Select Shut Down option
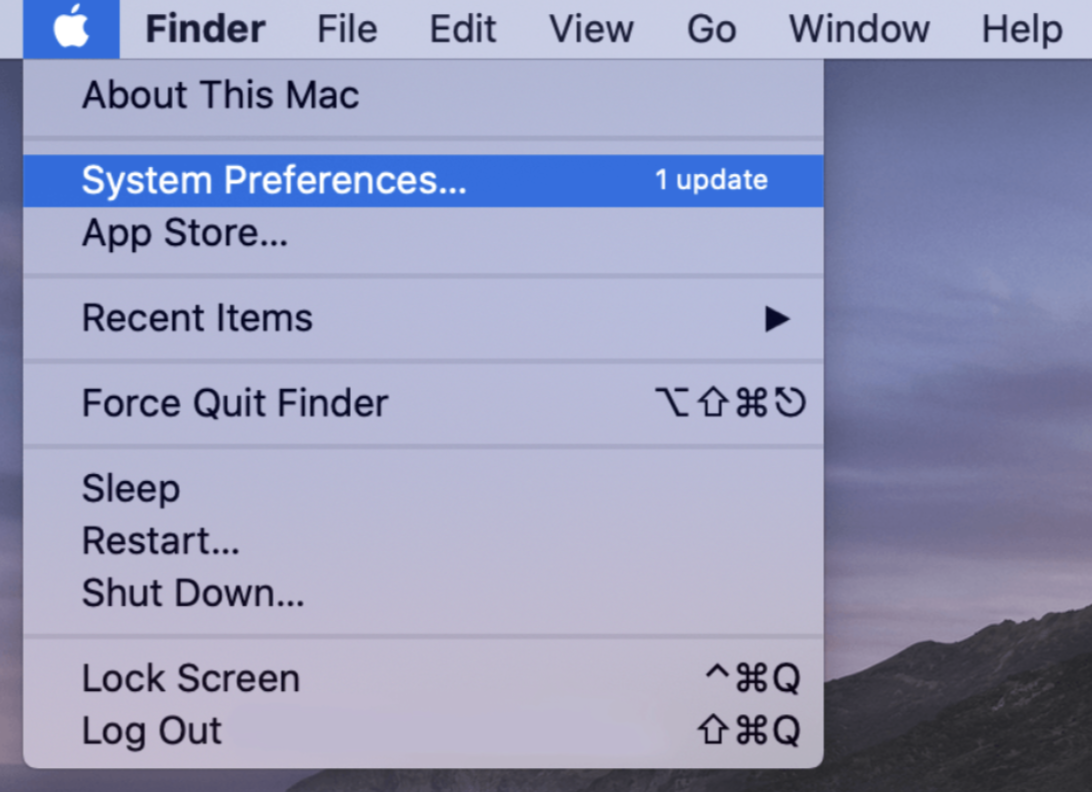Screen dimensions: 1092x792 (x=193, y=594)
